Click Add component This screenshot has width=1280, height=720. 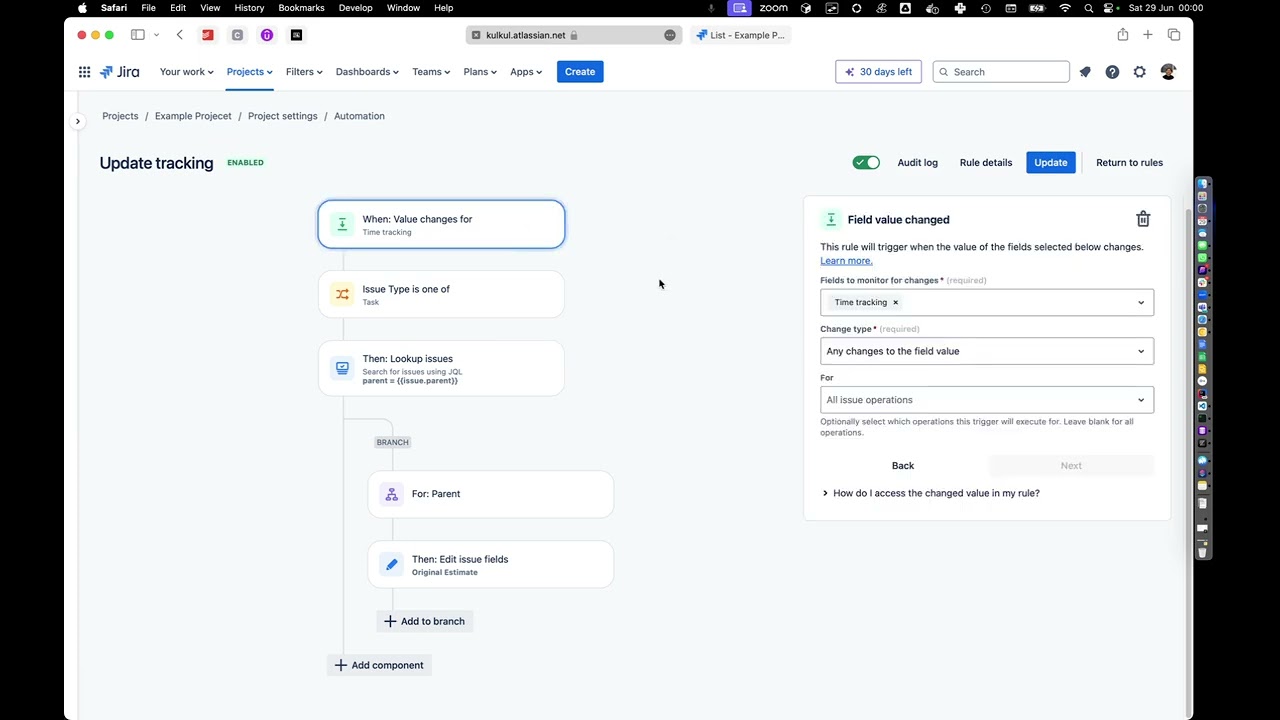[x=379, y=665]
